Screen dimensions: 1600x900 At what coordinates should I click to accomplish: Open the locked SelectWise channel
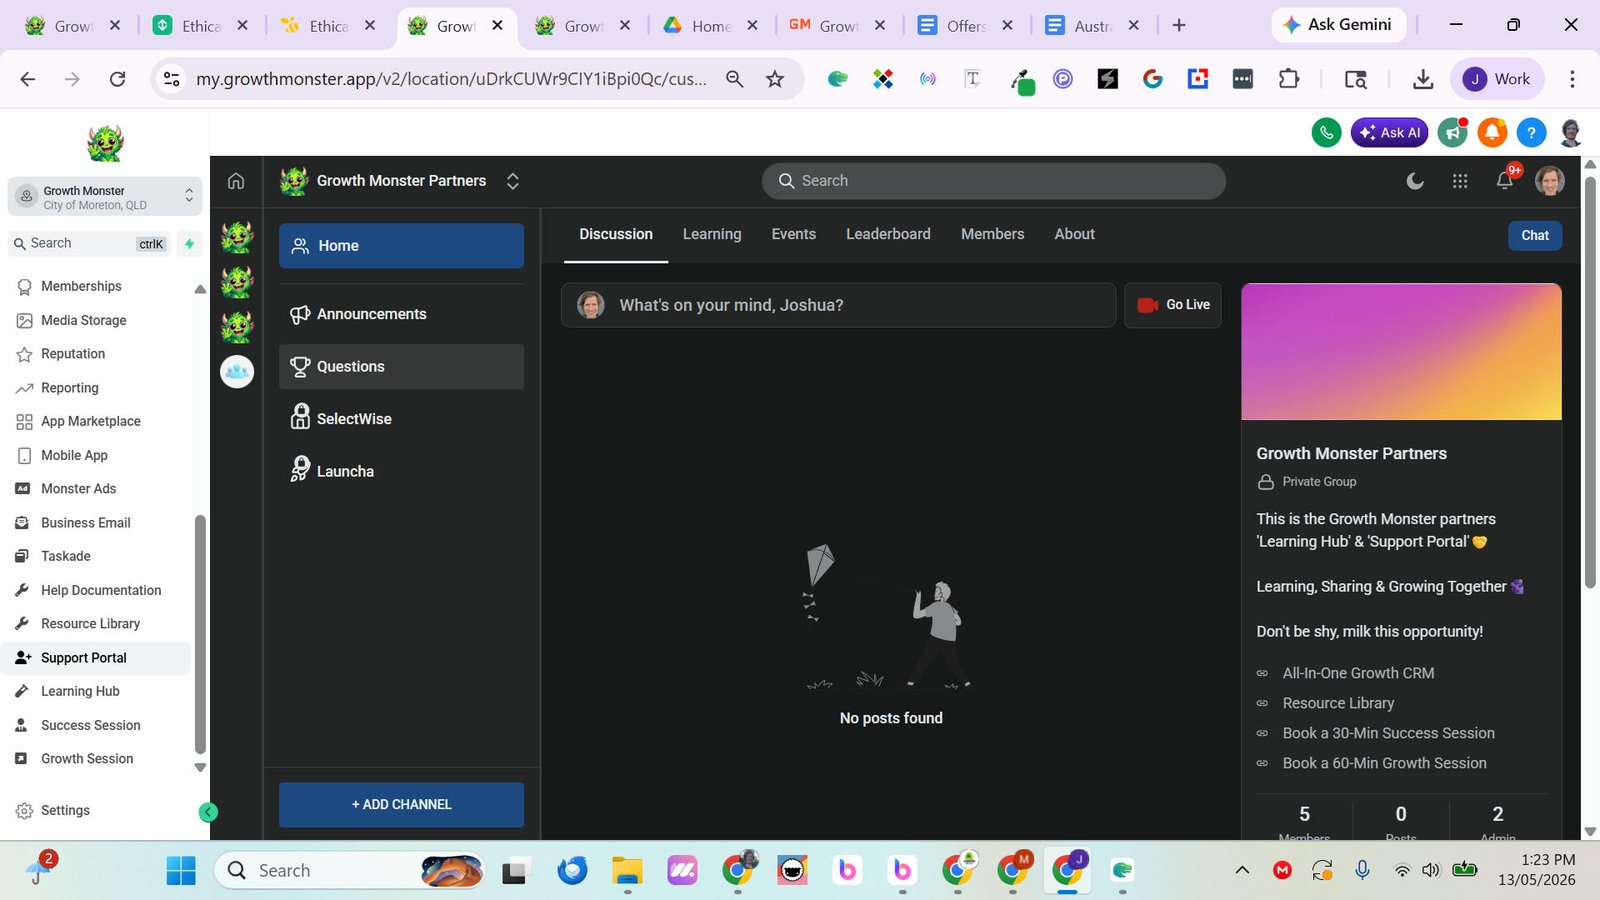pyautogui.click(x=401, y=419)
